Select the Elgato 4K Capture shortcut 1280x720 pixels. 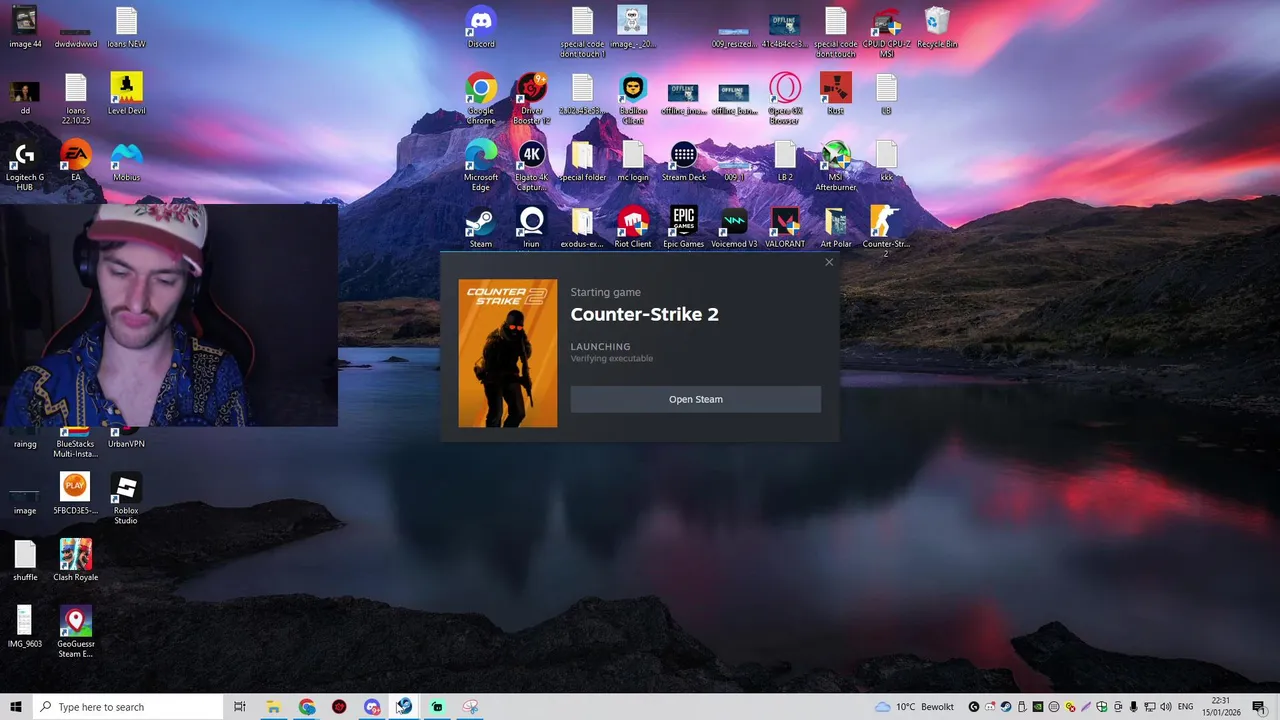[531, 165]
